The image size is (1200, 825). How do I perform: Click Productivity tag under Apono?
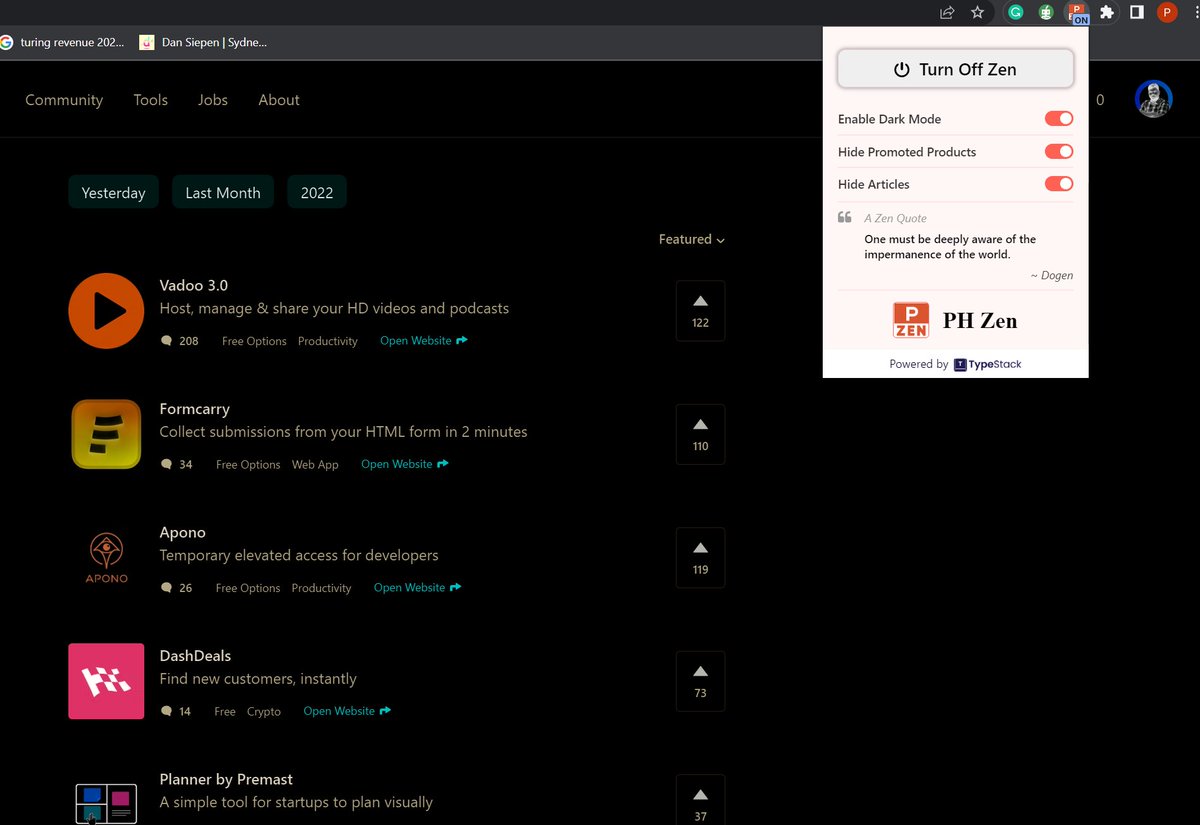[321, 588]
